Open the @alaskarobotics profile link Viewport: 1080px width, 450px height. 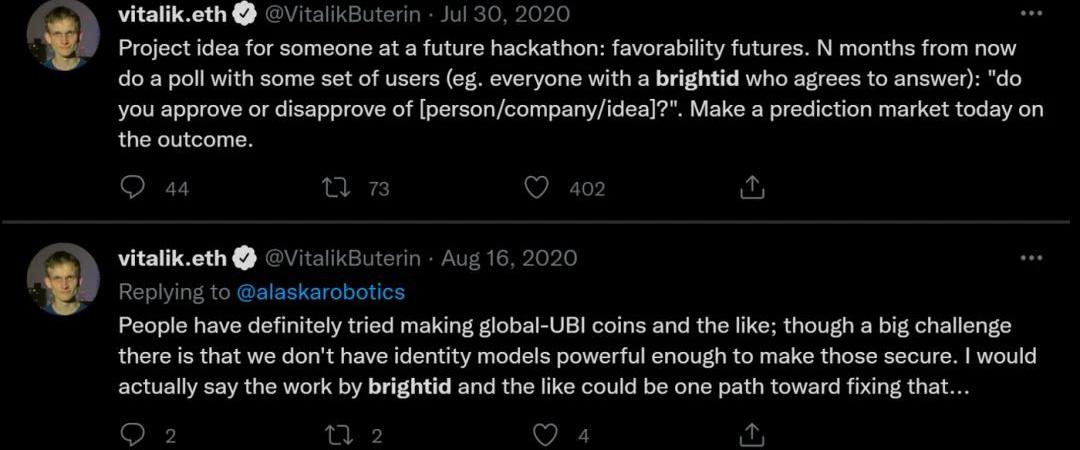(x=320, y=292)
